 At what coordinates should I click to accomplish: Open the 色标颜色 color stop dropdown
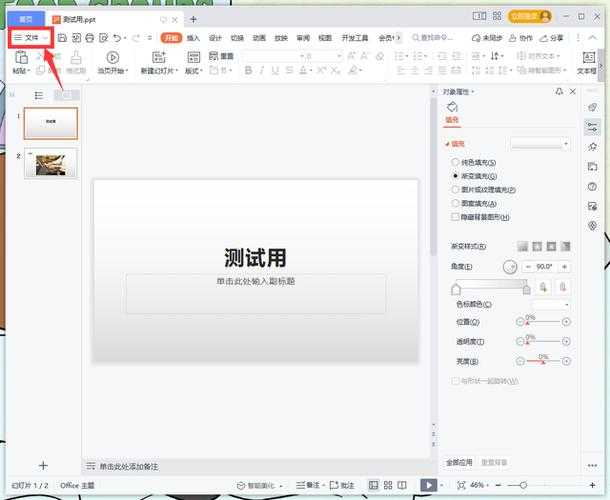[551, 305]
